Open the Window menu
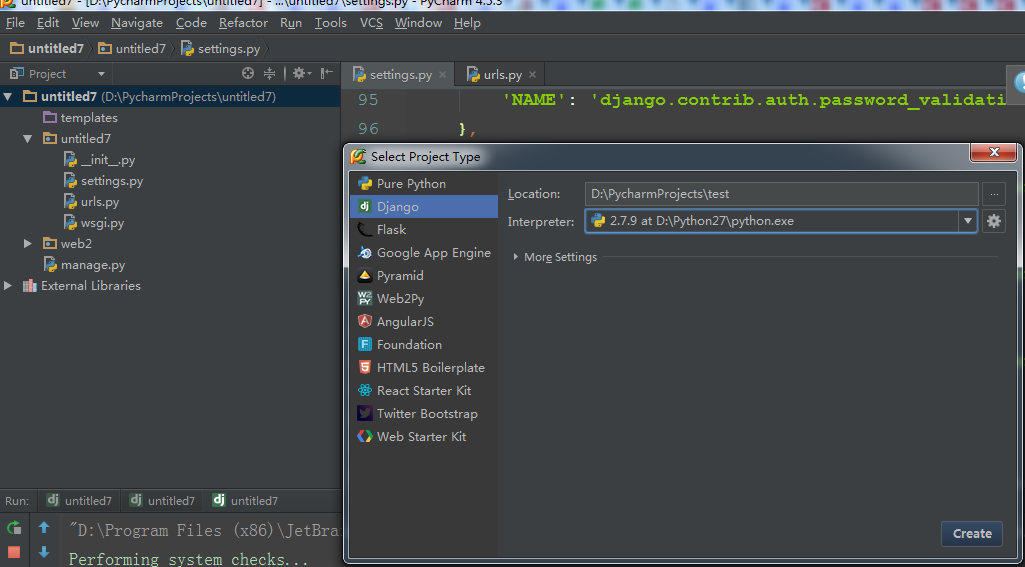1025x567 pixels. pyautogui.click(x=418, y=23)
